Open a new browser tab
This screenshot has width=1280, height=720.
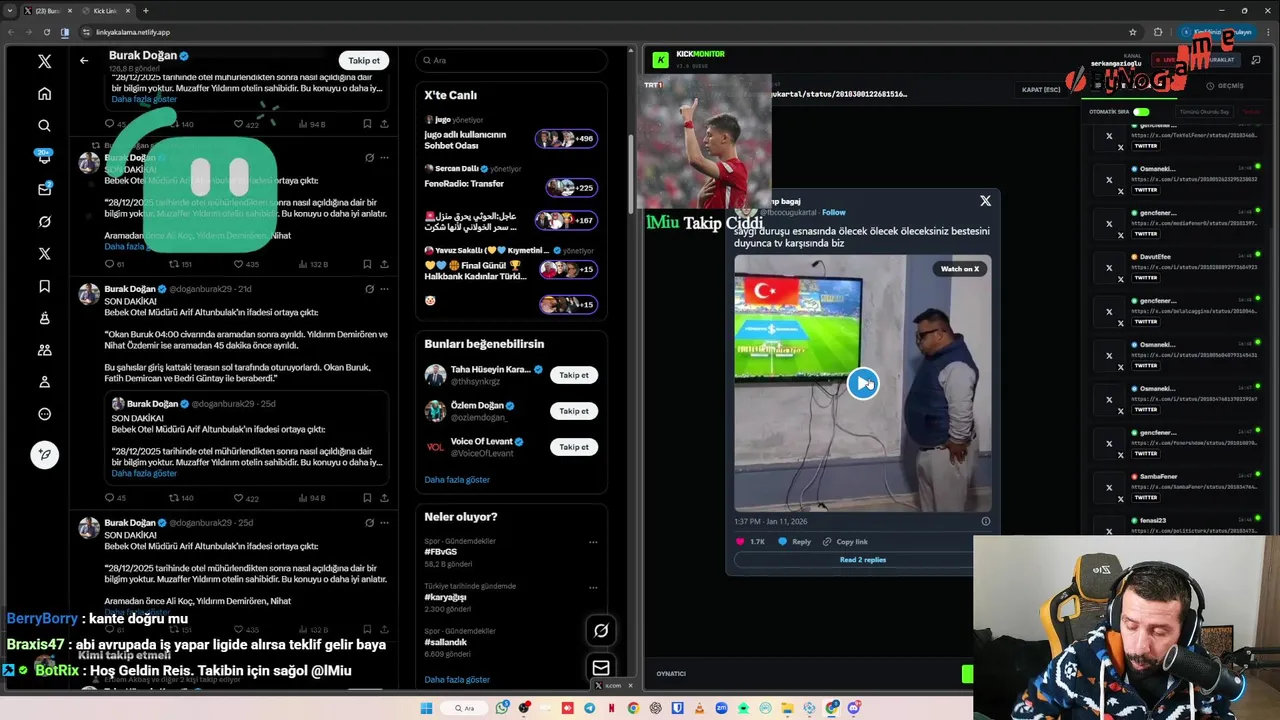tap(145, 11)
